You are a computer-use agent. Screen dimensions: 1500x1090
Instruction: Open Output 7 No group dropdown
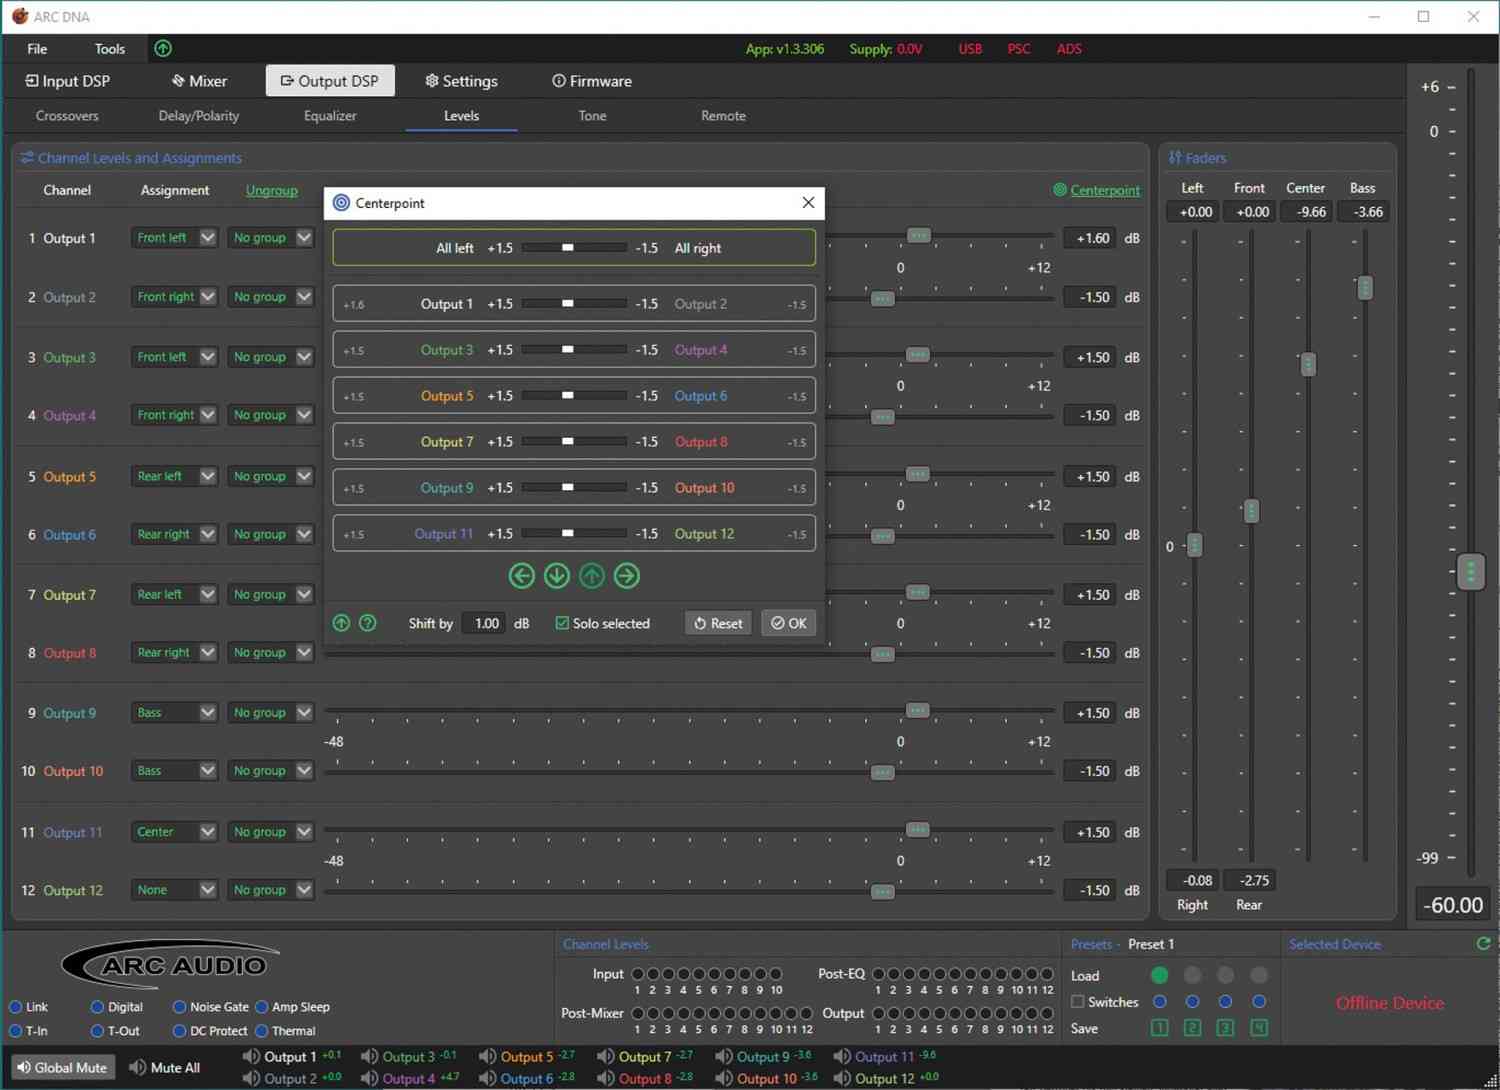pos(270,594)
